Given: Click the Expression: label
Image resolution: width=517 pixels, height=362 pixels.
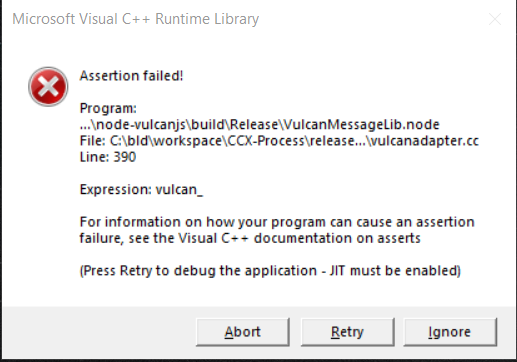Looking at the screenshot, I should [116, 190].
